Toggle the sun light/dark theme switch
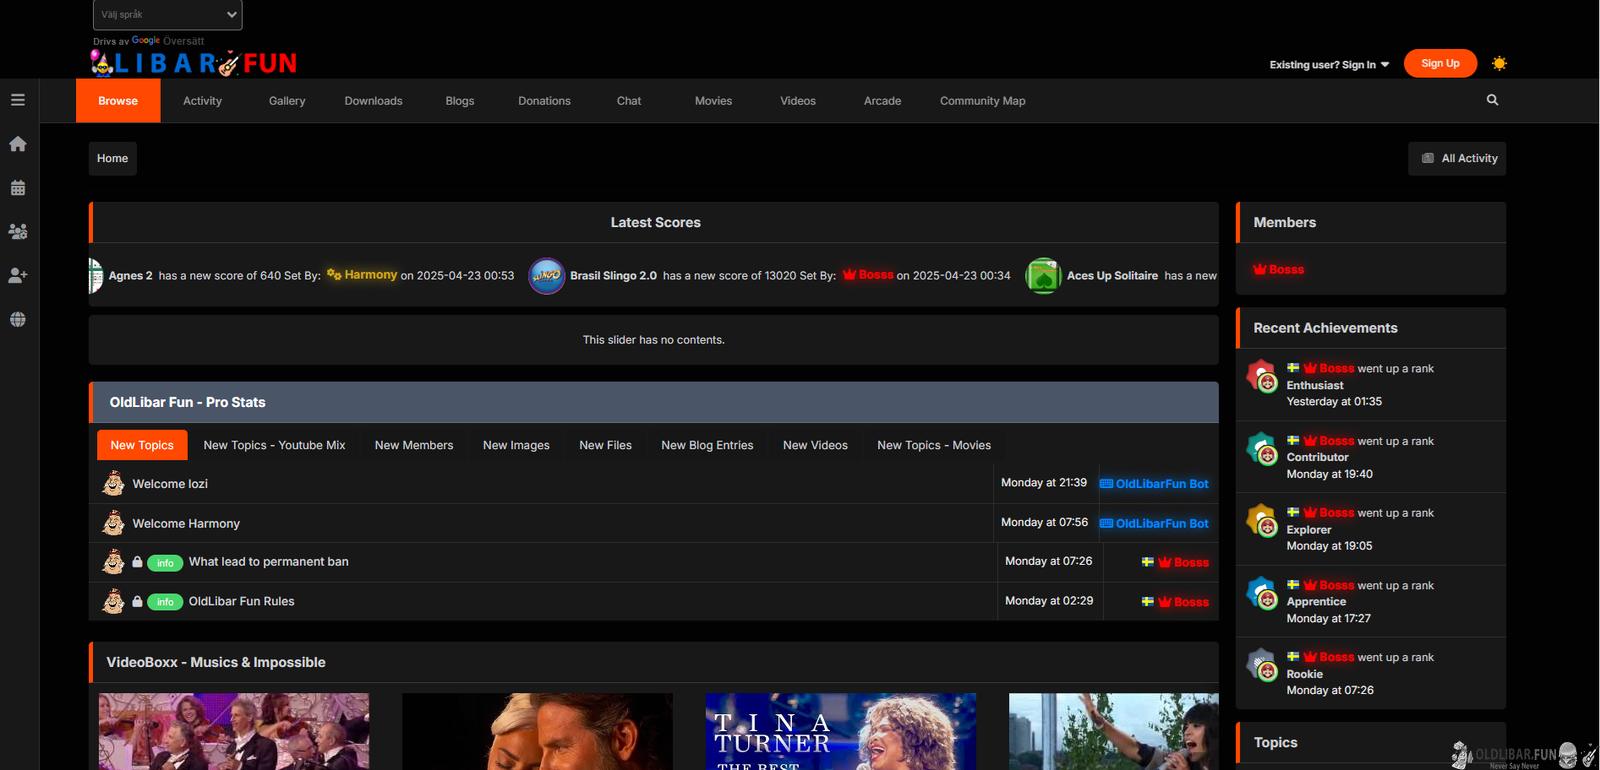 pos(1498,64)
